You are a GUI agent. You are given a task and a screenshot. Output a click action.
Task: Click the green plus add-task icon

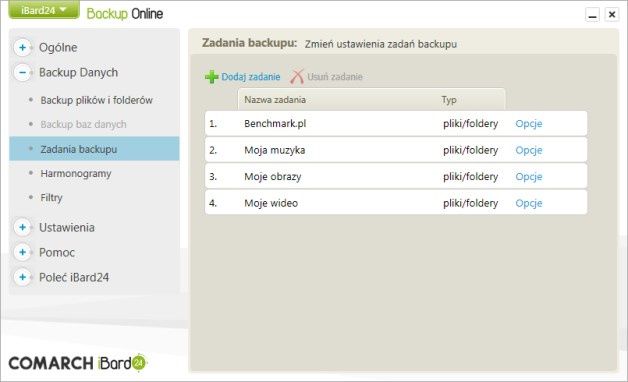pyautogui.click(x=211, y=76)
